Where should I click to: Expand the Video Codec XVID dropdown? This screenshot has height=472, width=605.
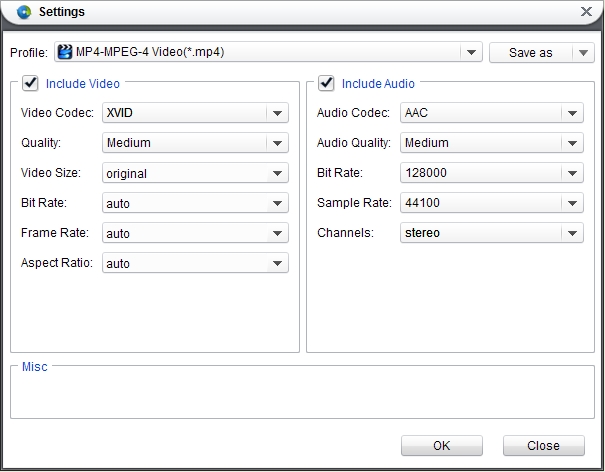(277, 113)
